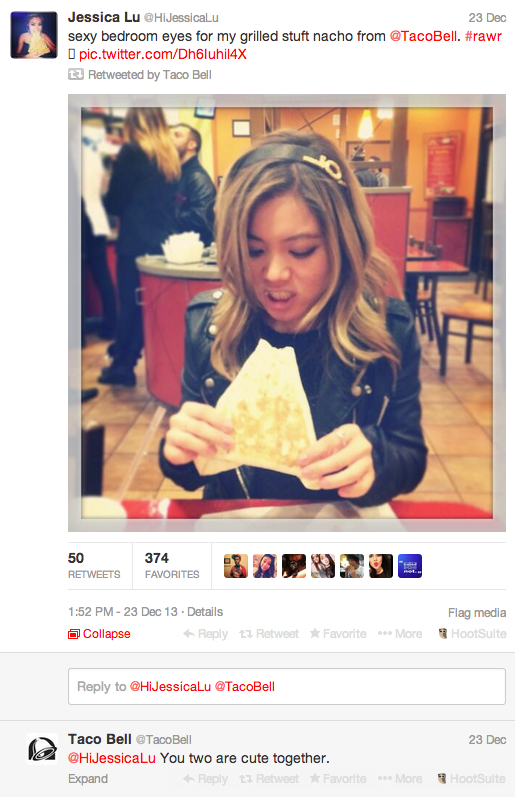This screenshot has height=798, width=532.
Task: Favorite Jessica Lu's tweet with the star
Action: [x=338, y=634]
